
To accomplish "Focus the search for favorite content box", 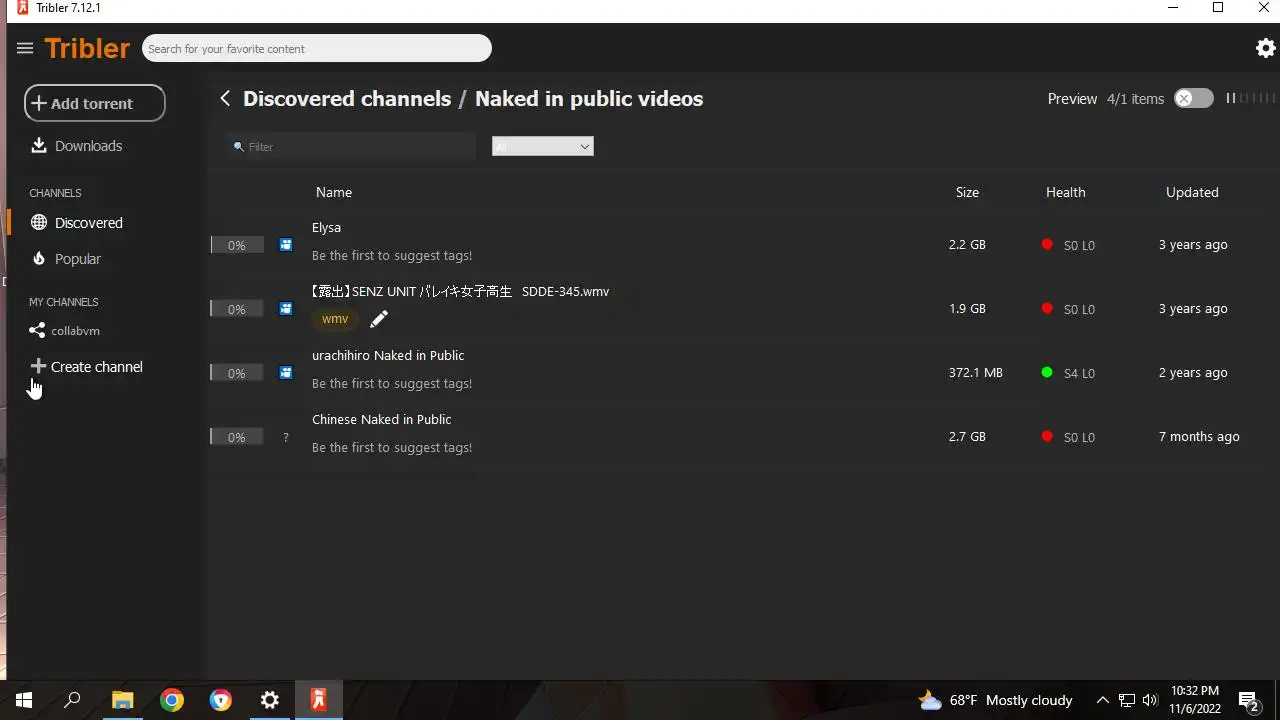I will tap(317, 48).
